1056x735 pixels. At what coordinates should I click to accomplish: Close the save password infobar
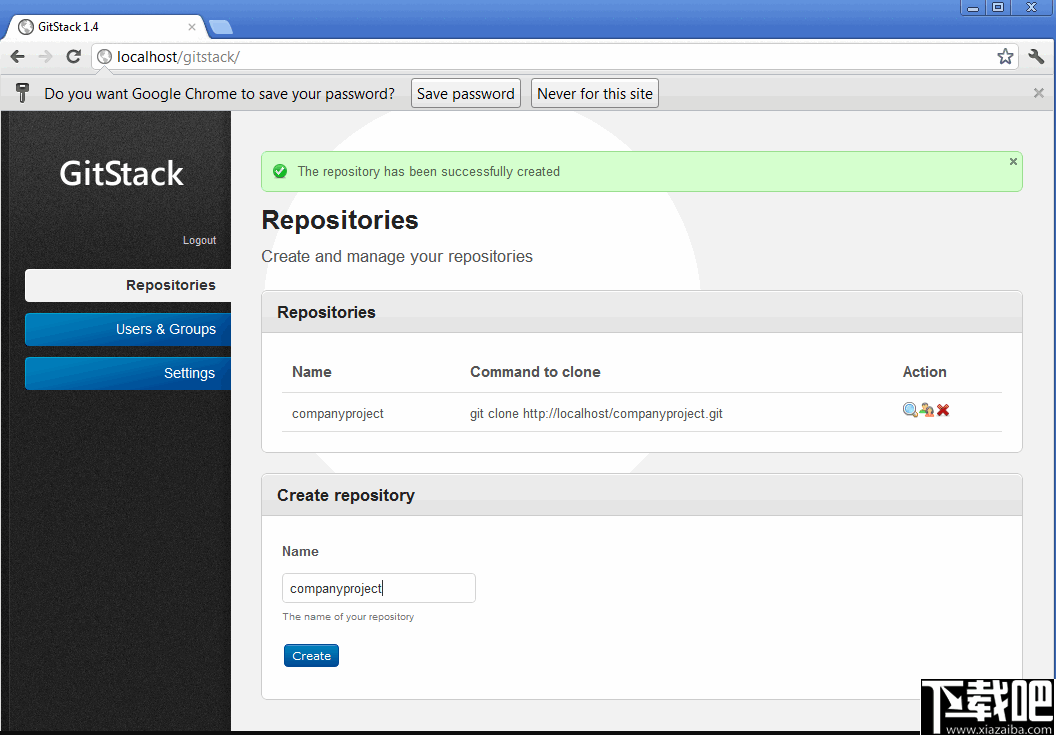click(1038, 93)
